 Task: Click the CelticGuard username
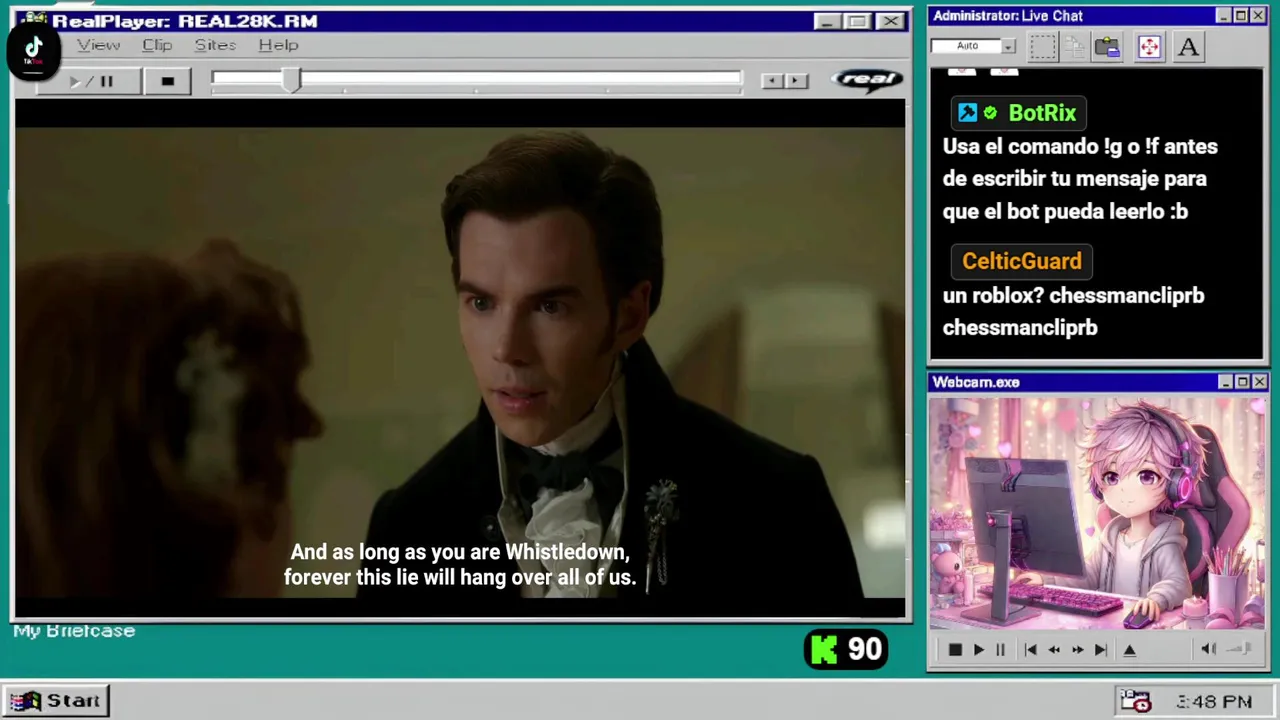click(x=1021, y=261)
